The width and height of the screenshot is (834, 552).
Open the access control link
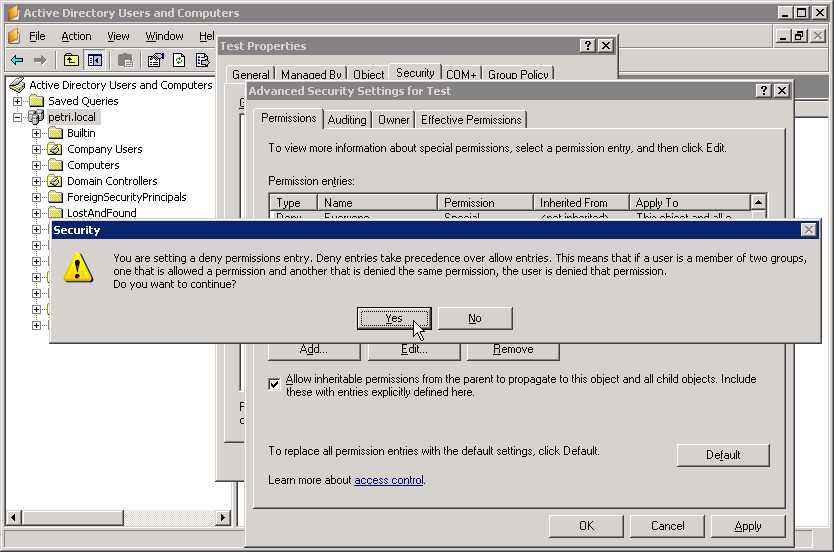pos(389,480)
